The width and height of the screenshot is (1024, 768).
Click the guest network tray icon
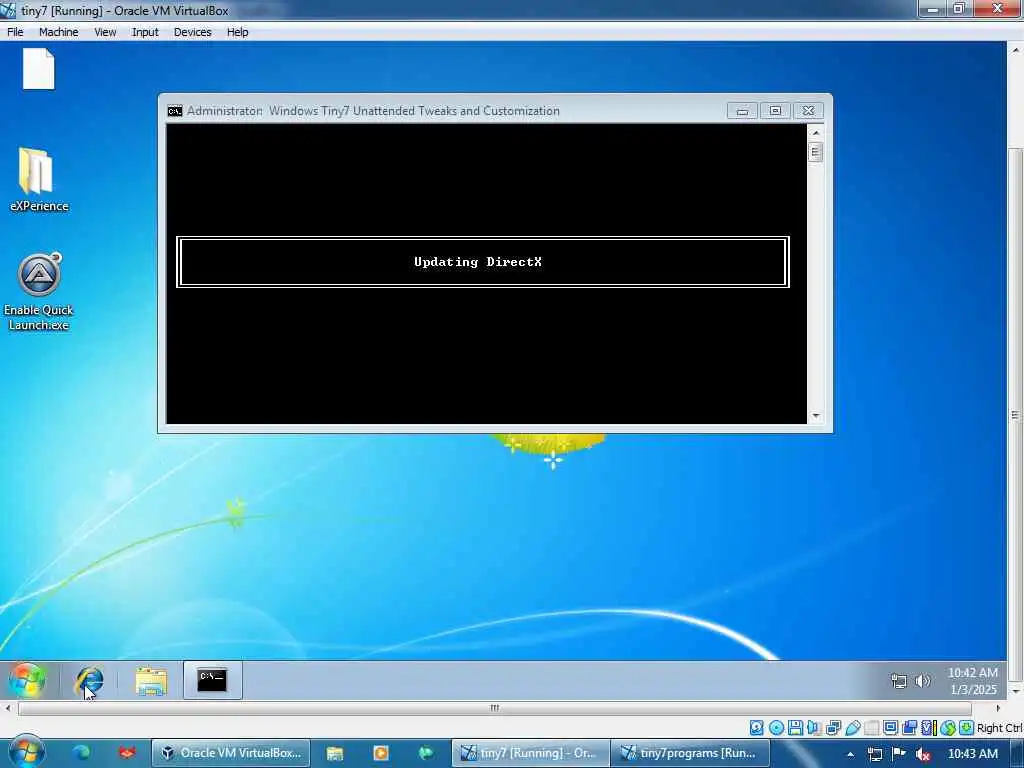point(899,681)
